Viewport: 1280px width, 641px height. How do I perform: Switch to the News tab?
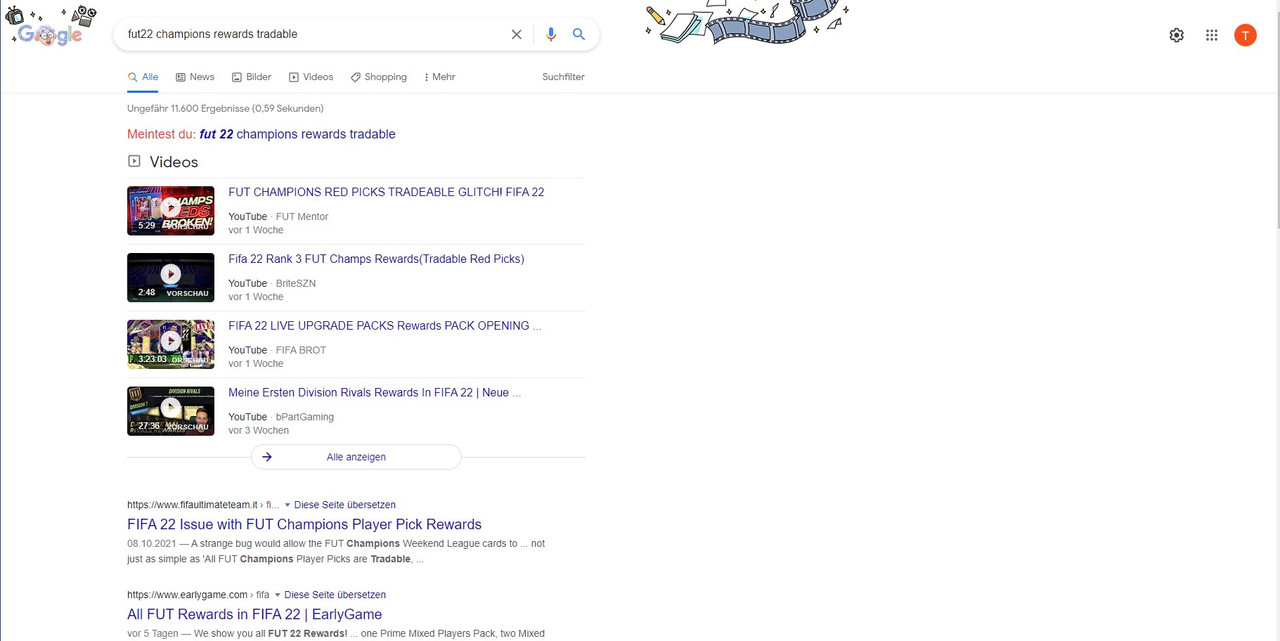pyautogui.click(x=195, y=77)
